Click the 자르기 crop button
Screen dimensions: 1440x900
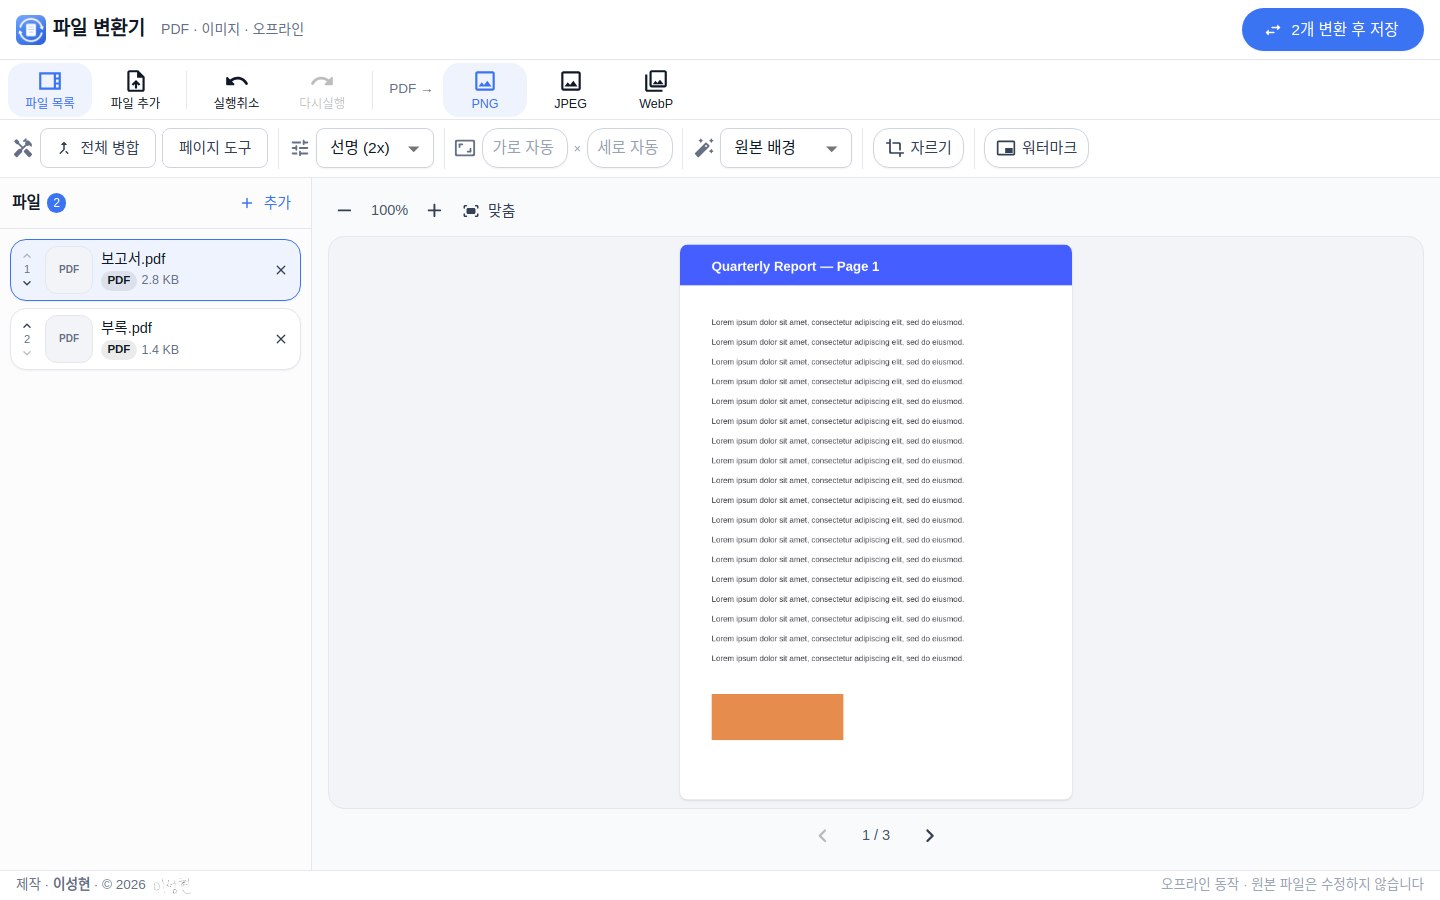coord(919,148)
